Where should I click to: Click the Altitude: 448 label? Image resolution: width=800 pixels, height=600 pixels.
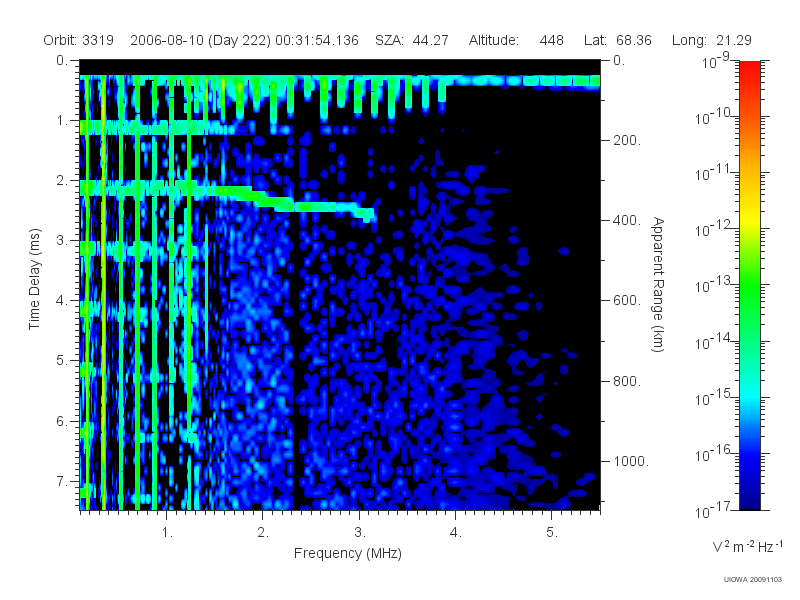516,40
